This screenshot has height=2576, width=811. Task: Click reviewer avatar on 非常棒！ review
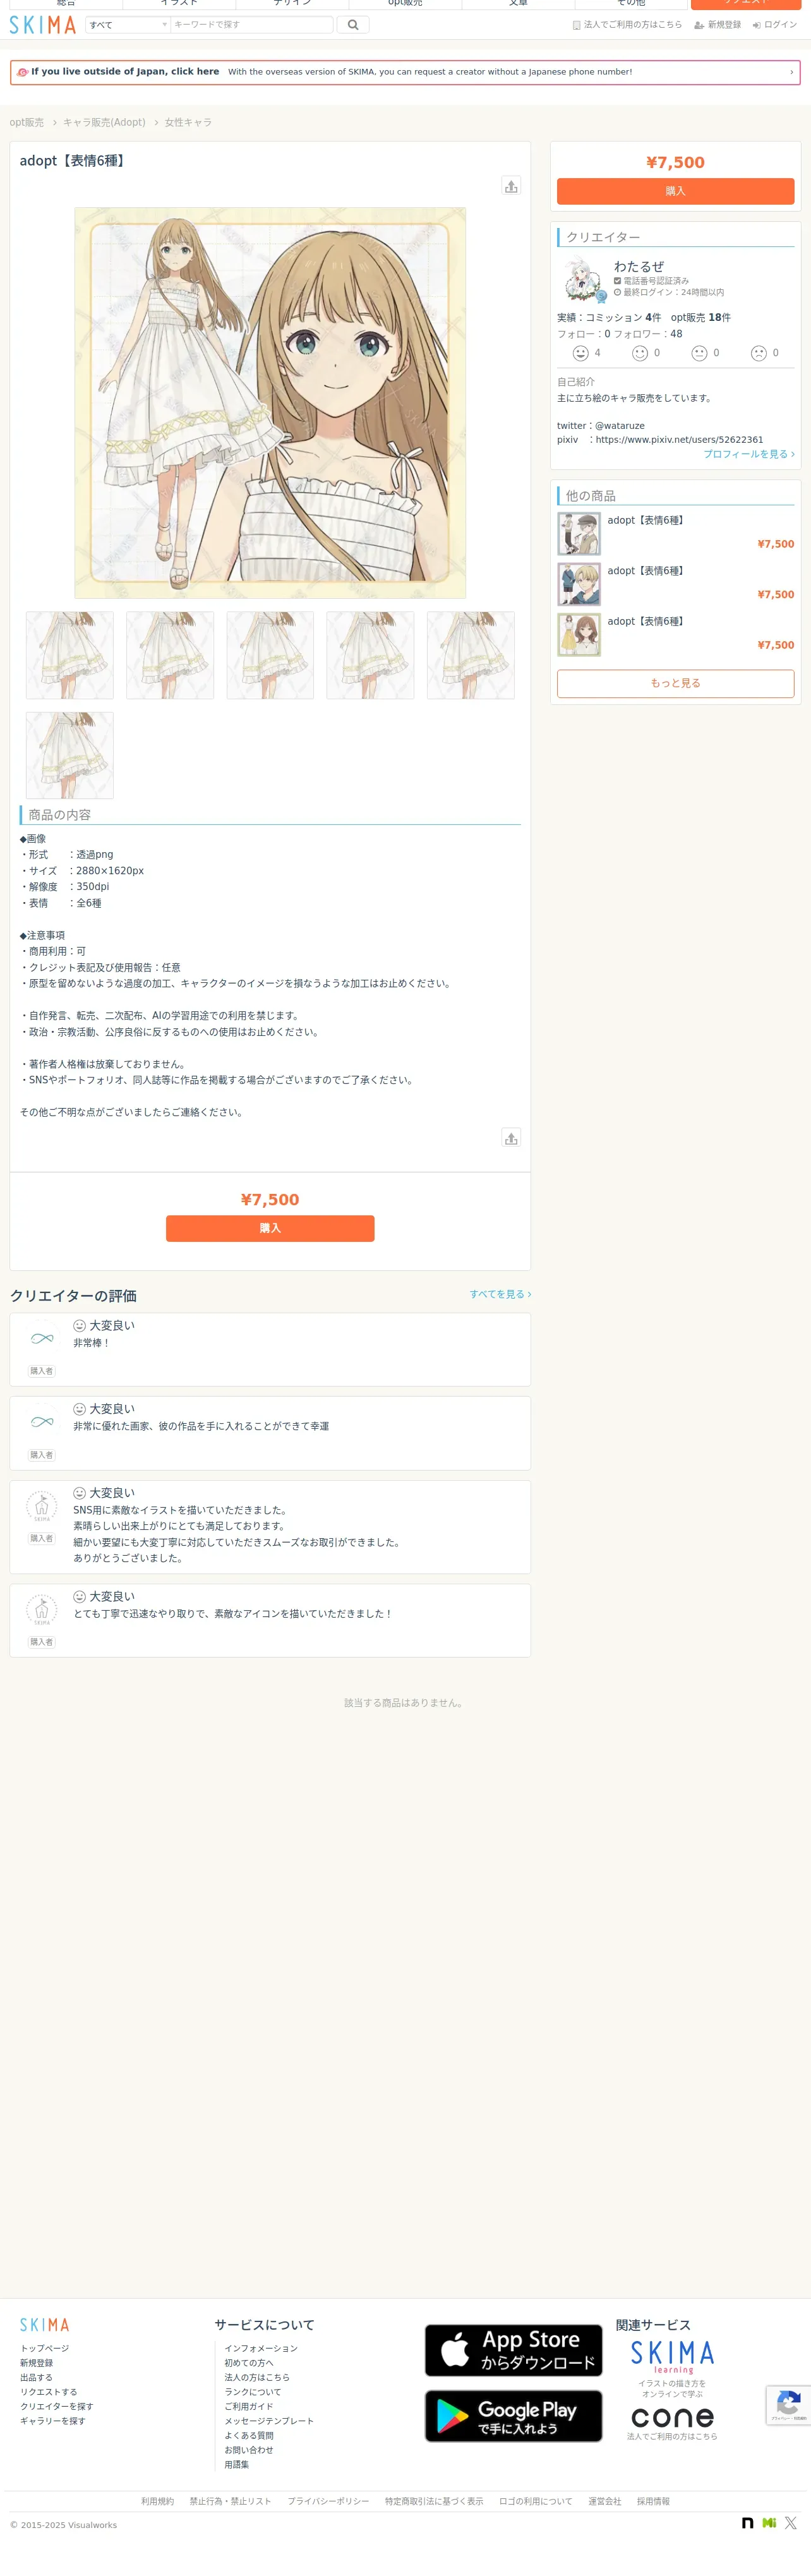[x=42, y=1338]
